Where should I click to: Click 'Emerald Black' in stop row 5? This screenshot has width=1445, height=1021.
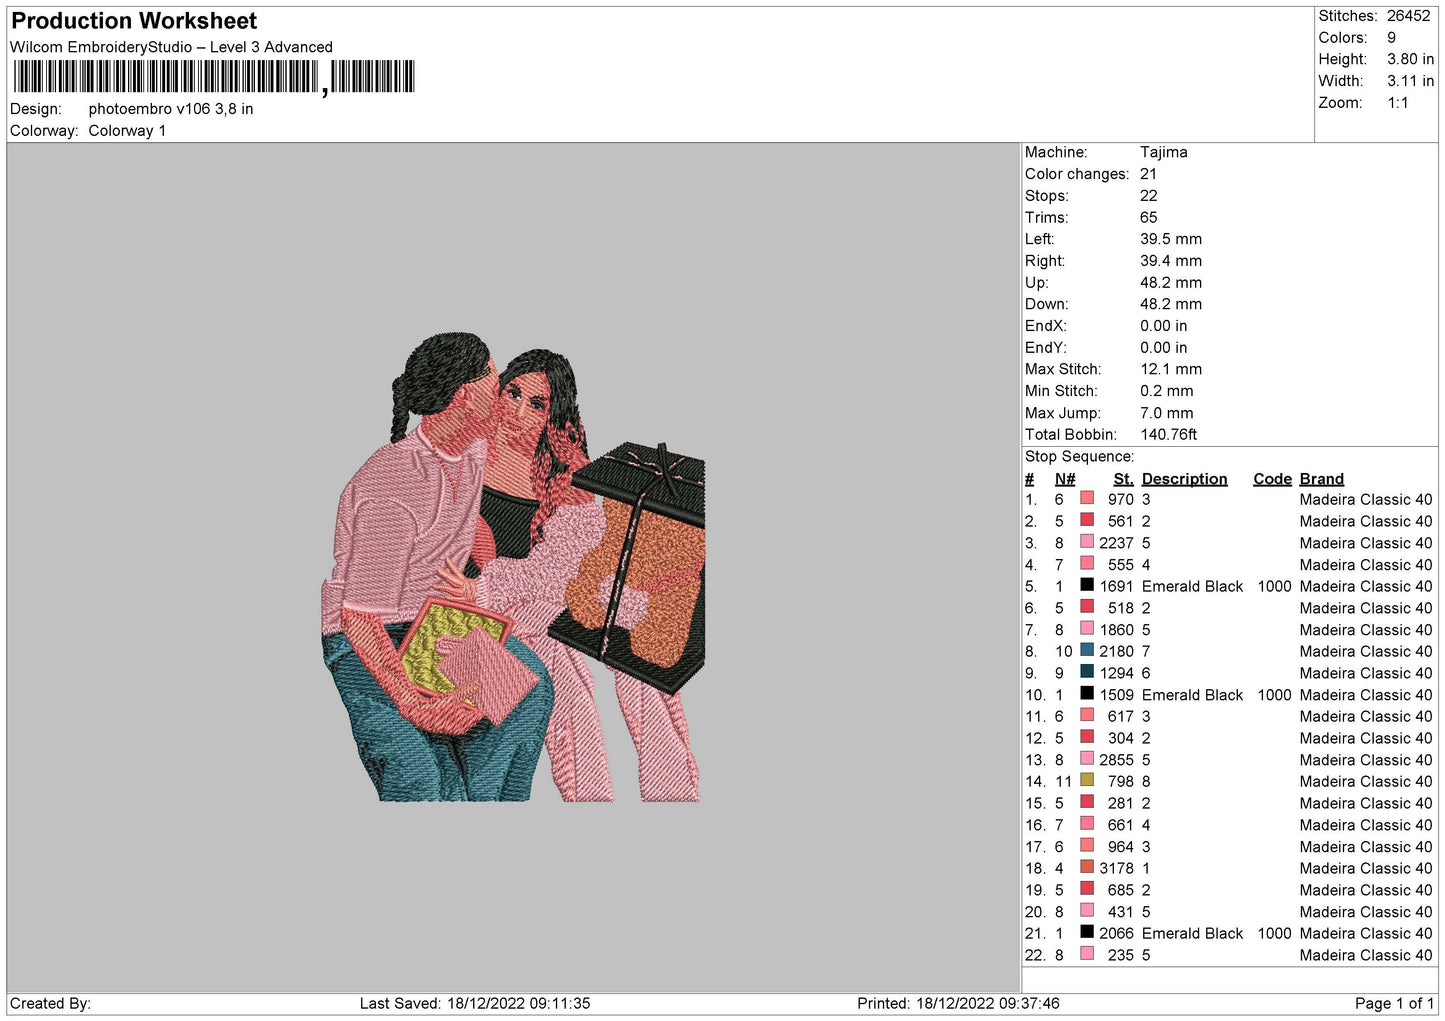click(1192, 587)
